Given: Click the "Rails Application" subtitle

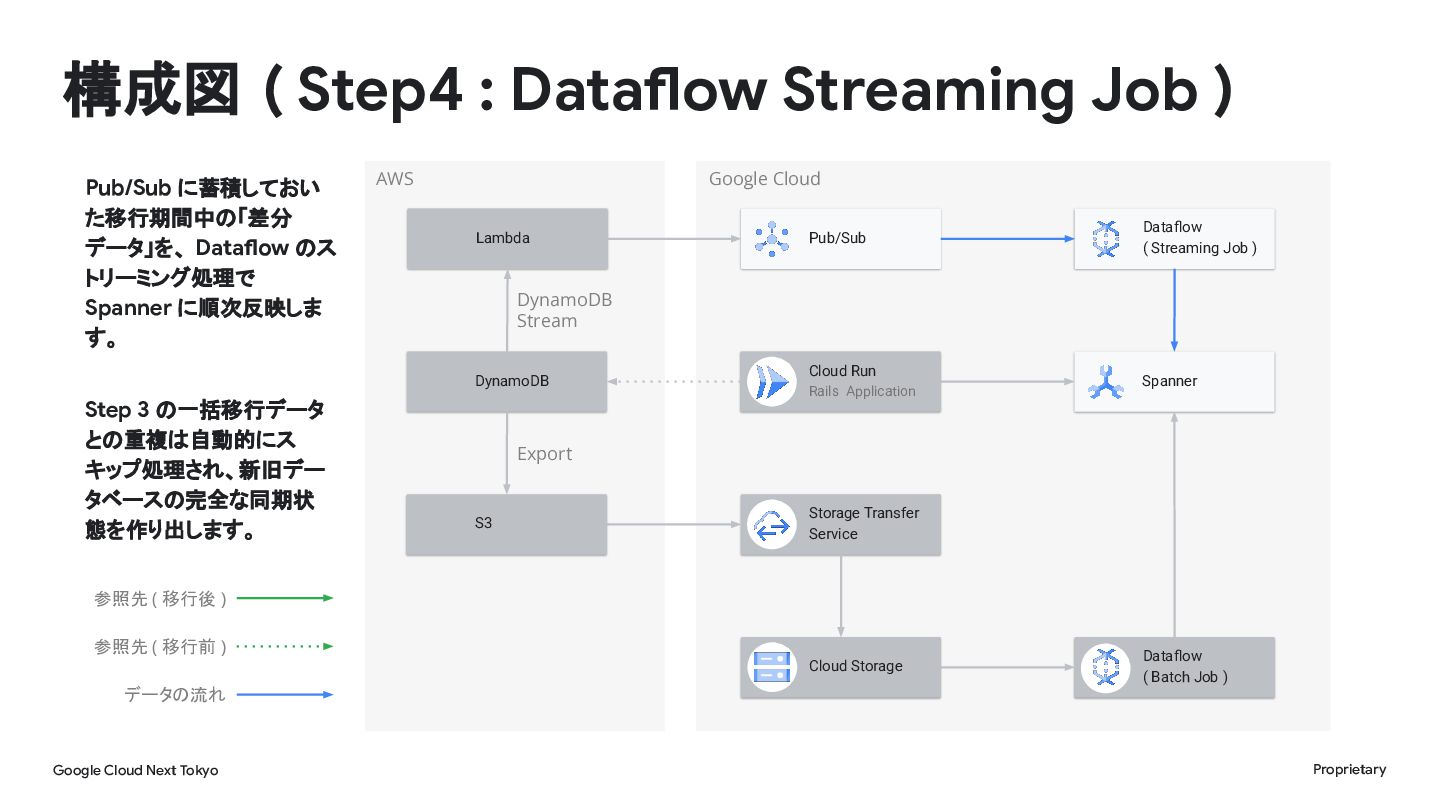Looking at the screenshot, I should pos(862,391).
